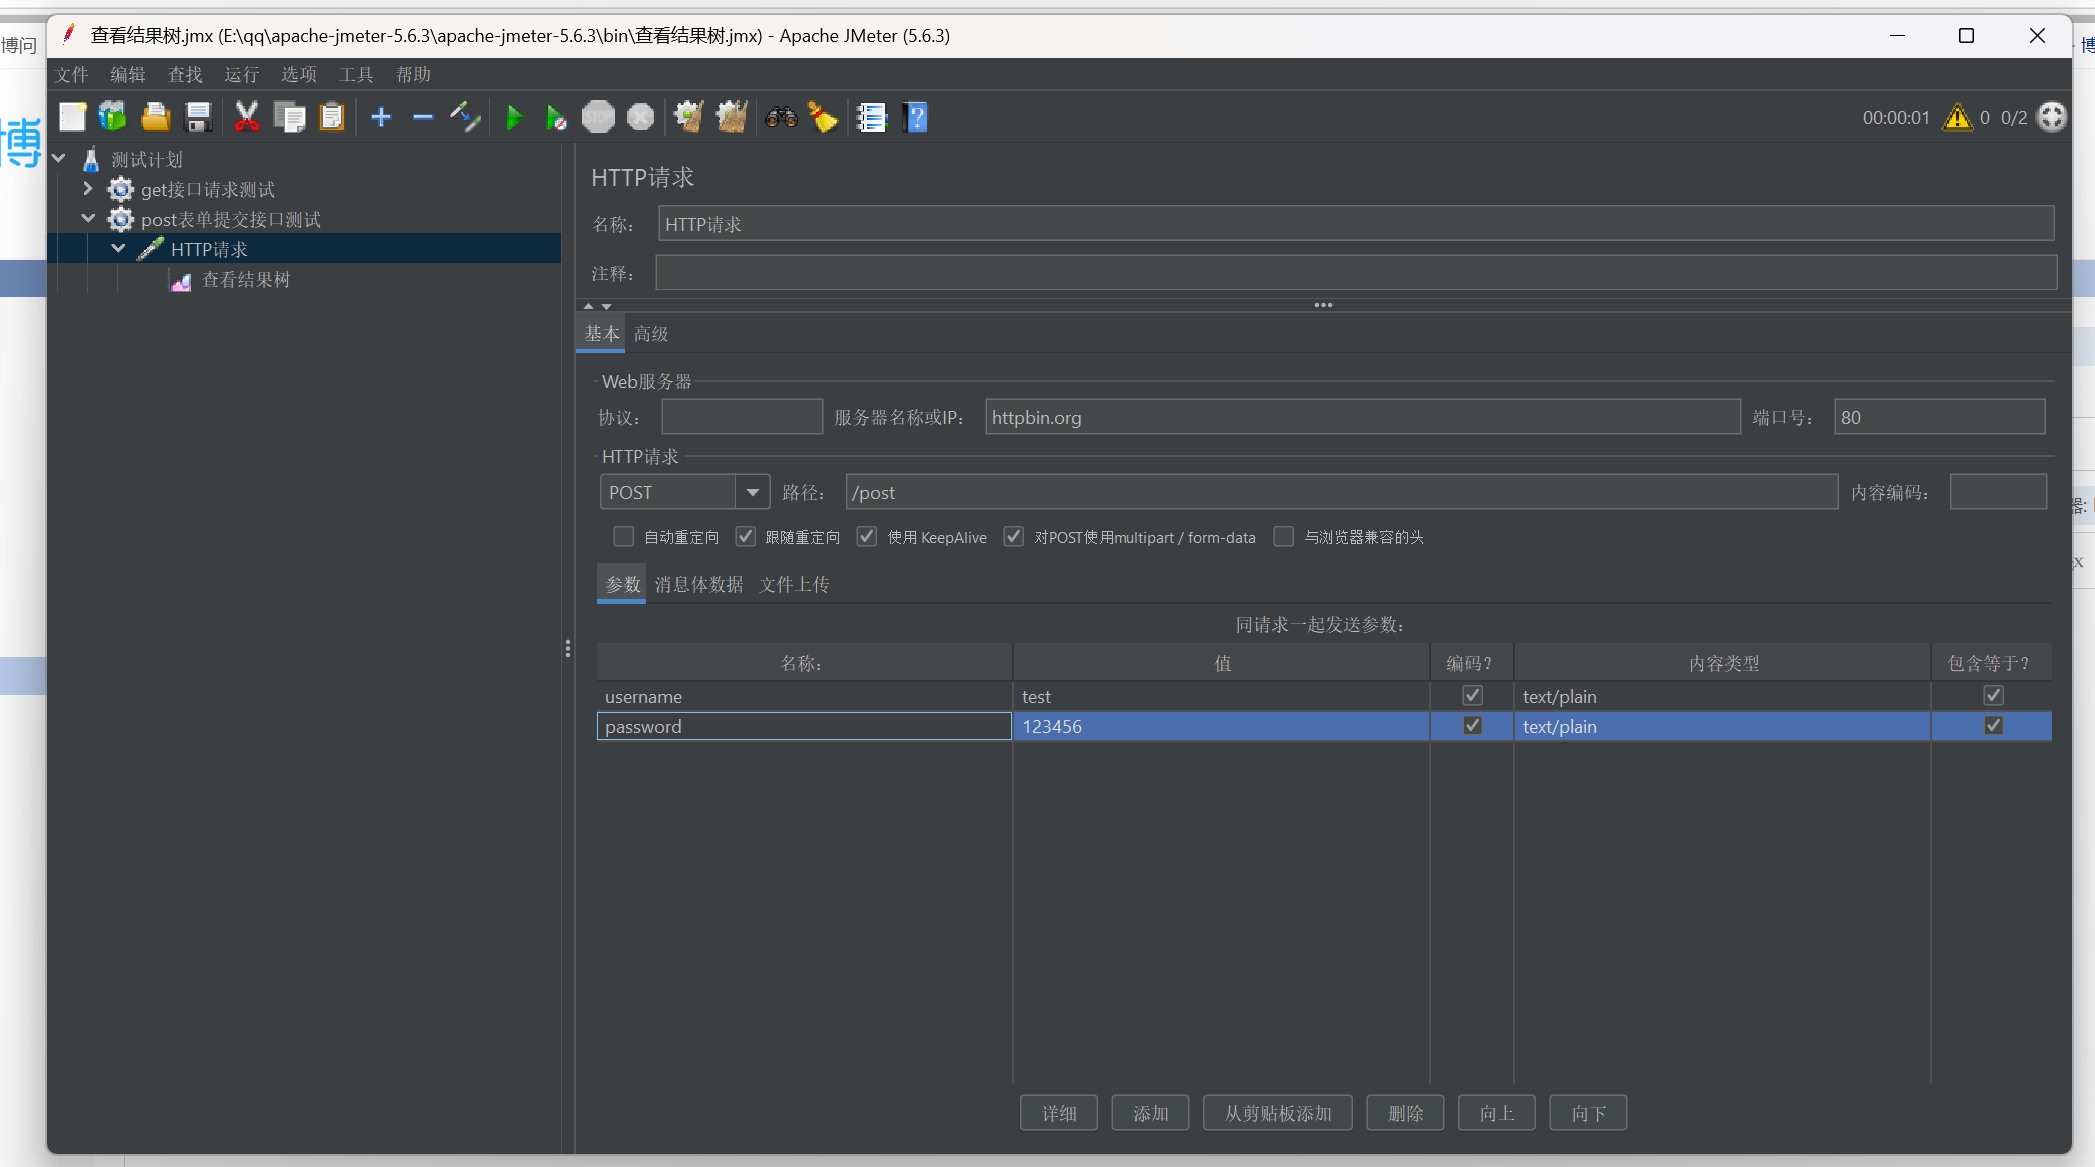Click the Cut scissors icon in toolbar
Viewport: 2095px width, 1167px height.
pos(246,118)
